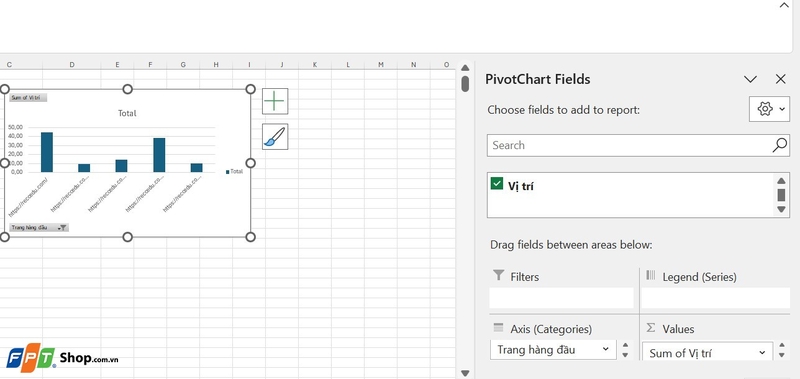
Task: Collapse the ribbon with the up chevron
Action: [x=784, y=6]
